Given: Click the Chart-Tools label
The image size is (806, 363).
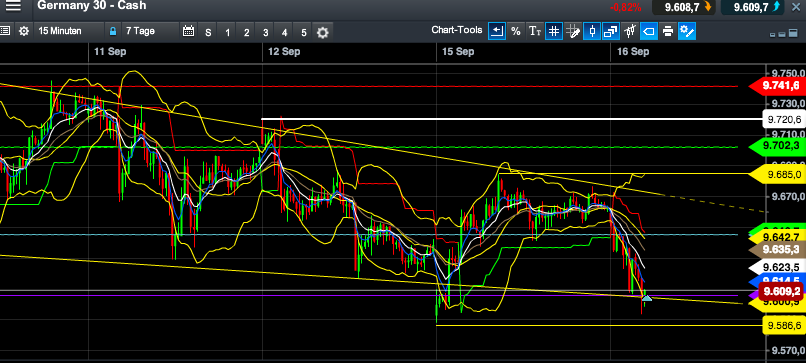Looking at the screenshot, I should pos(456,30).
